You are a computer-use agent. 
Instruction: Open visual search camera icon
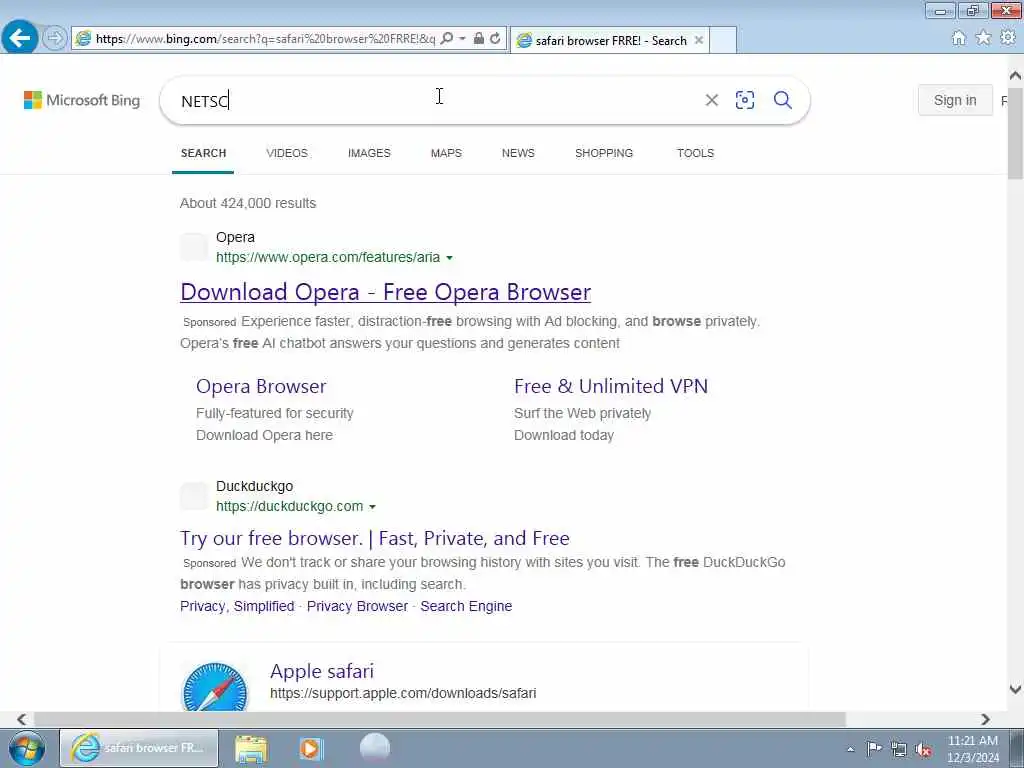pyautogui.click(x=744, y=100)
